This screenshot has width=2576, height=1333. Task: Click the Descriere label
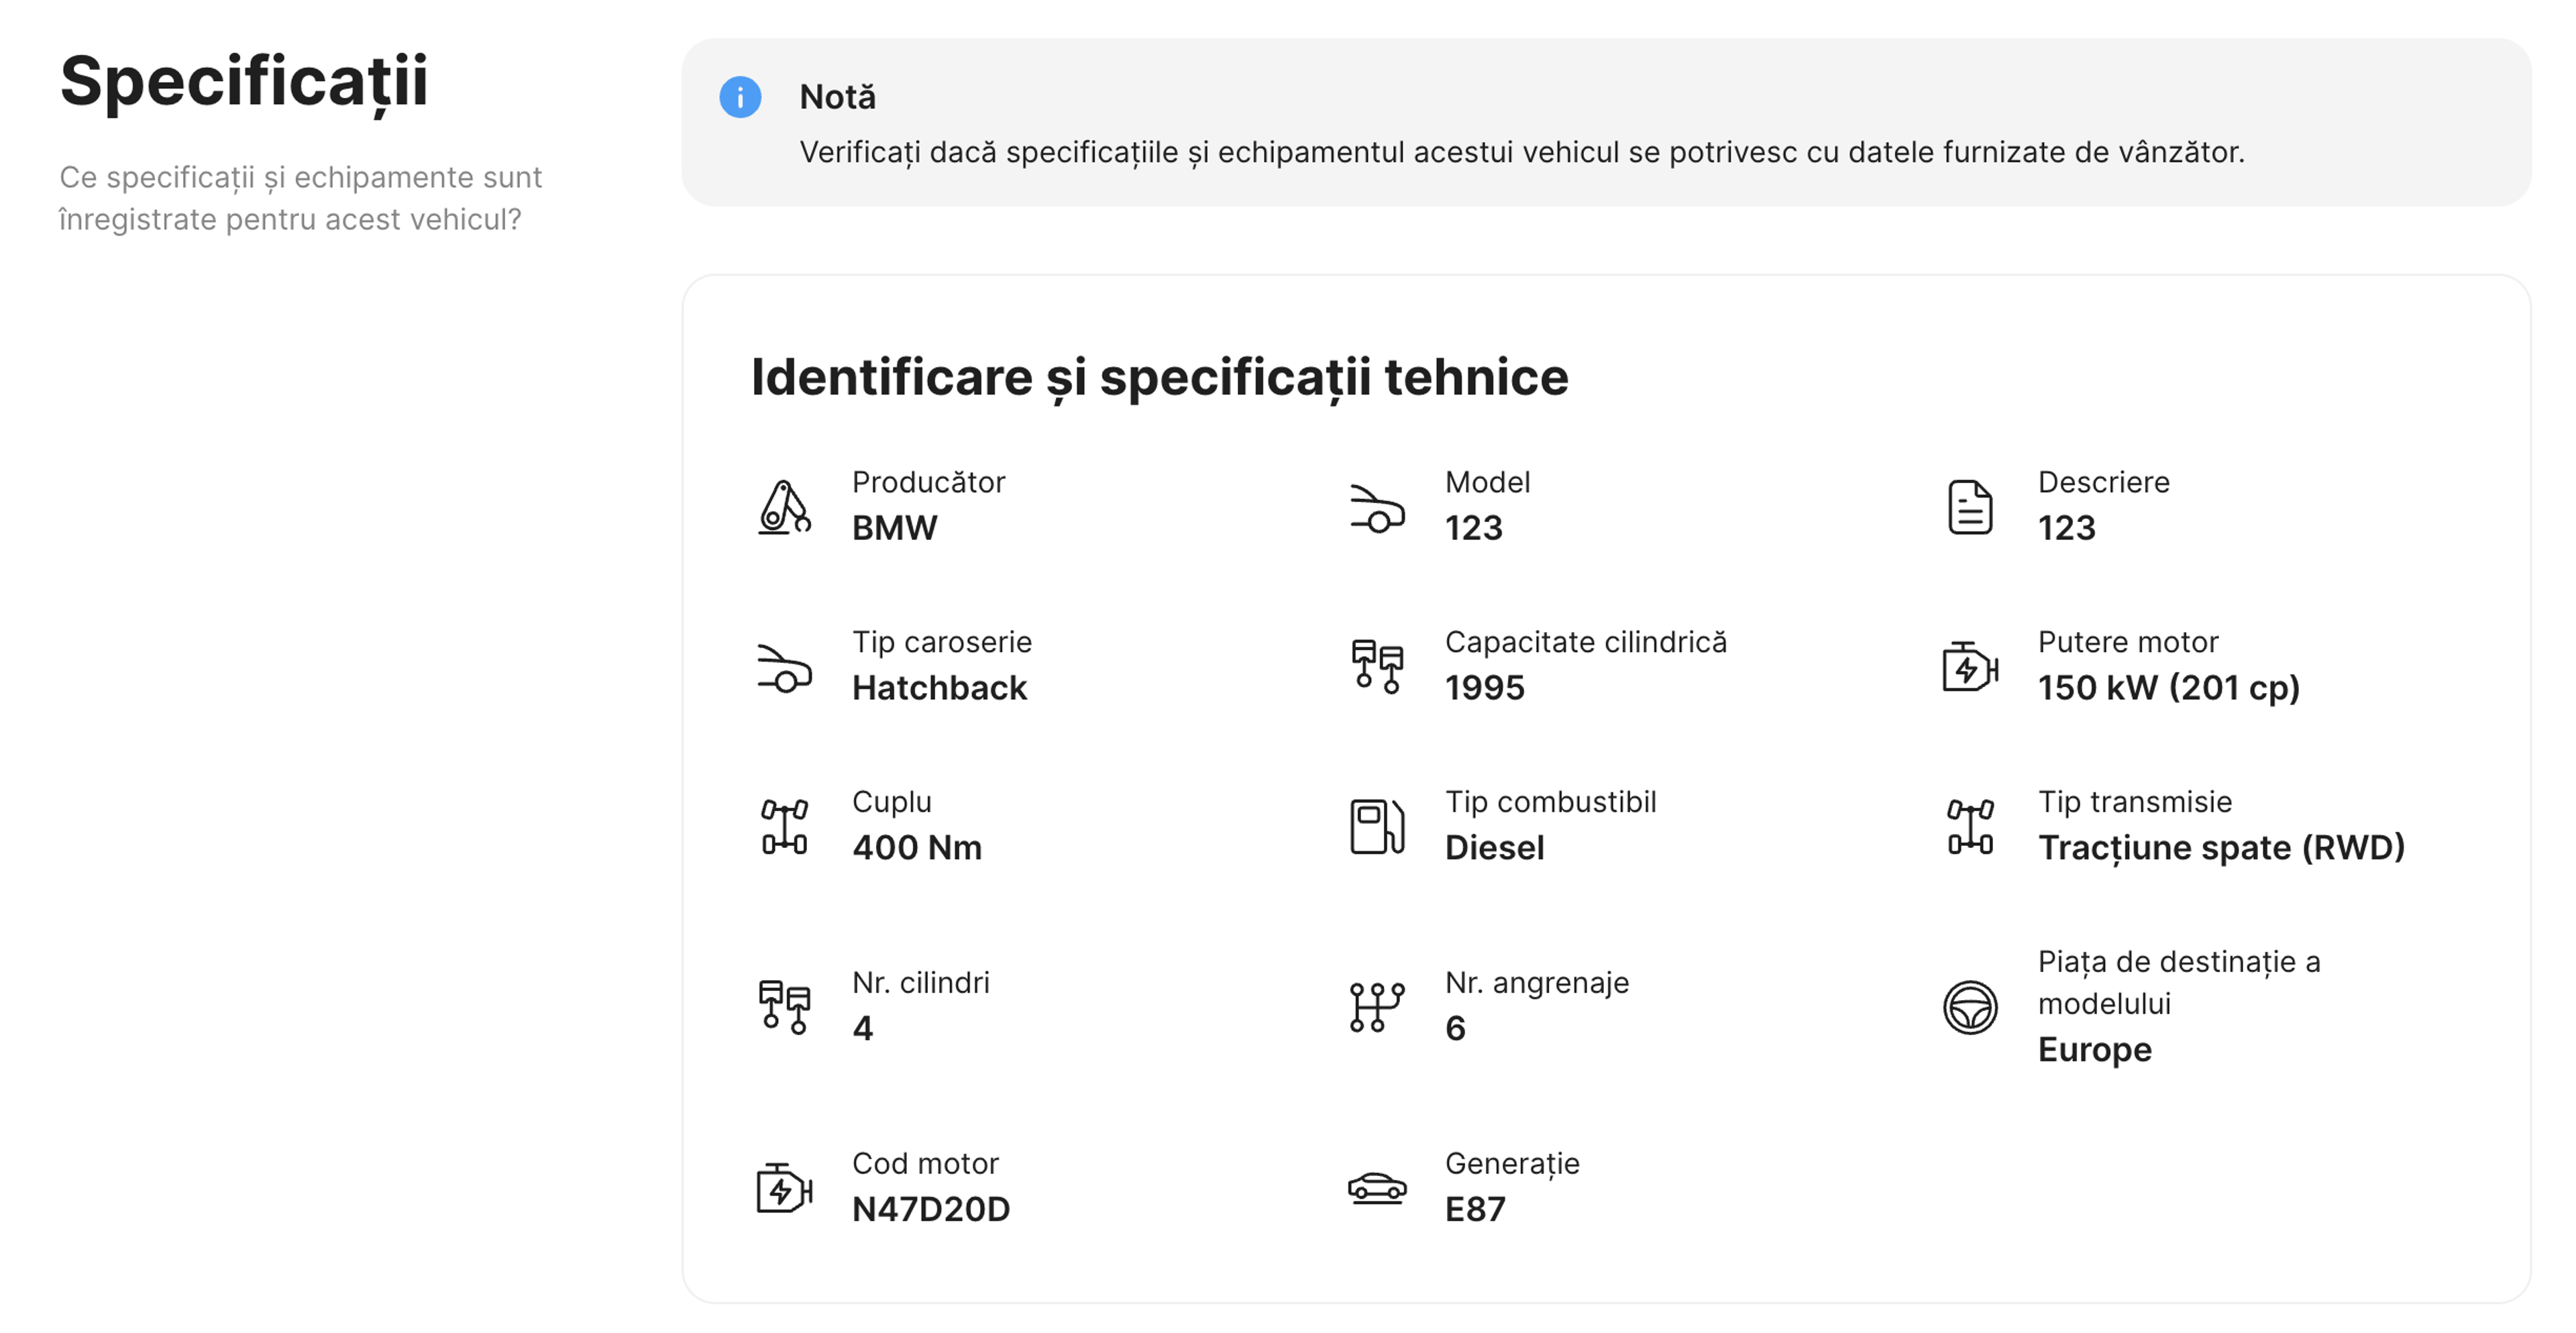tap(2103, 482)
